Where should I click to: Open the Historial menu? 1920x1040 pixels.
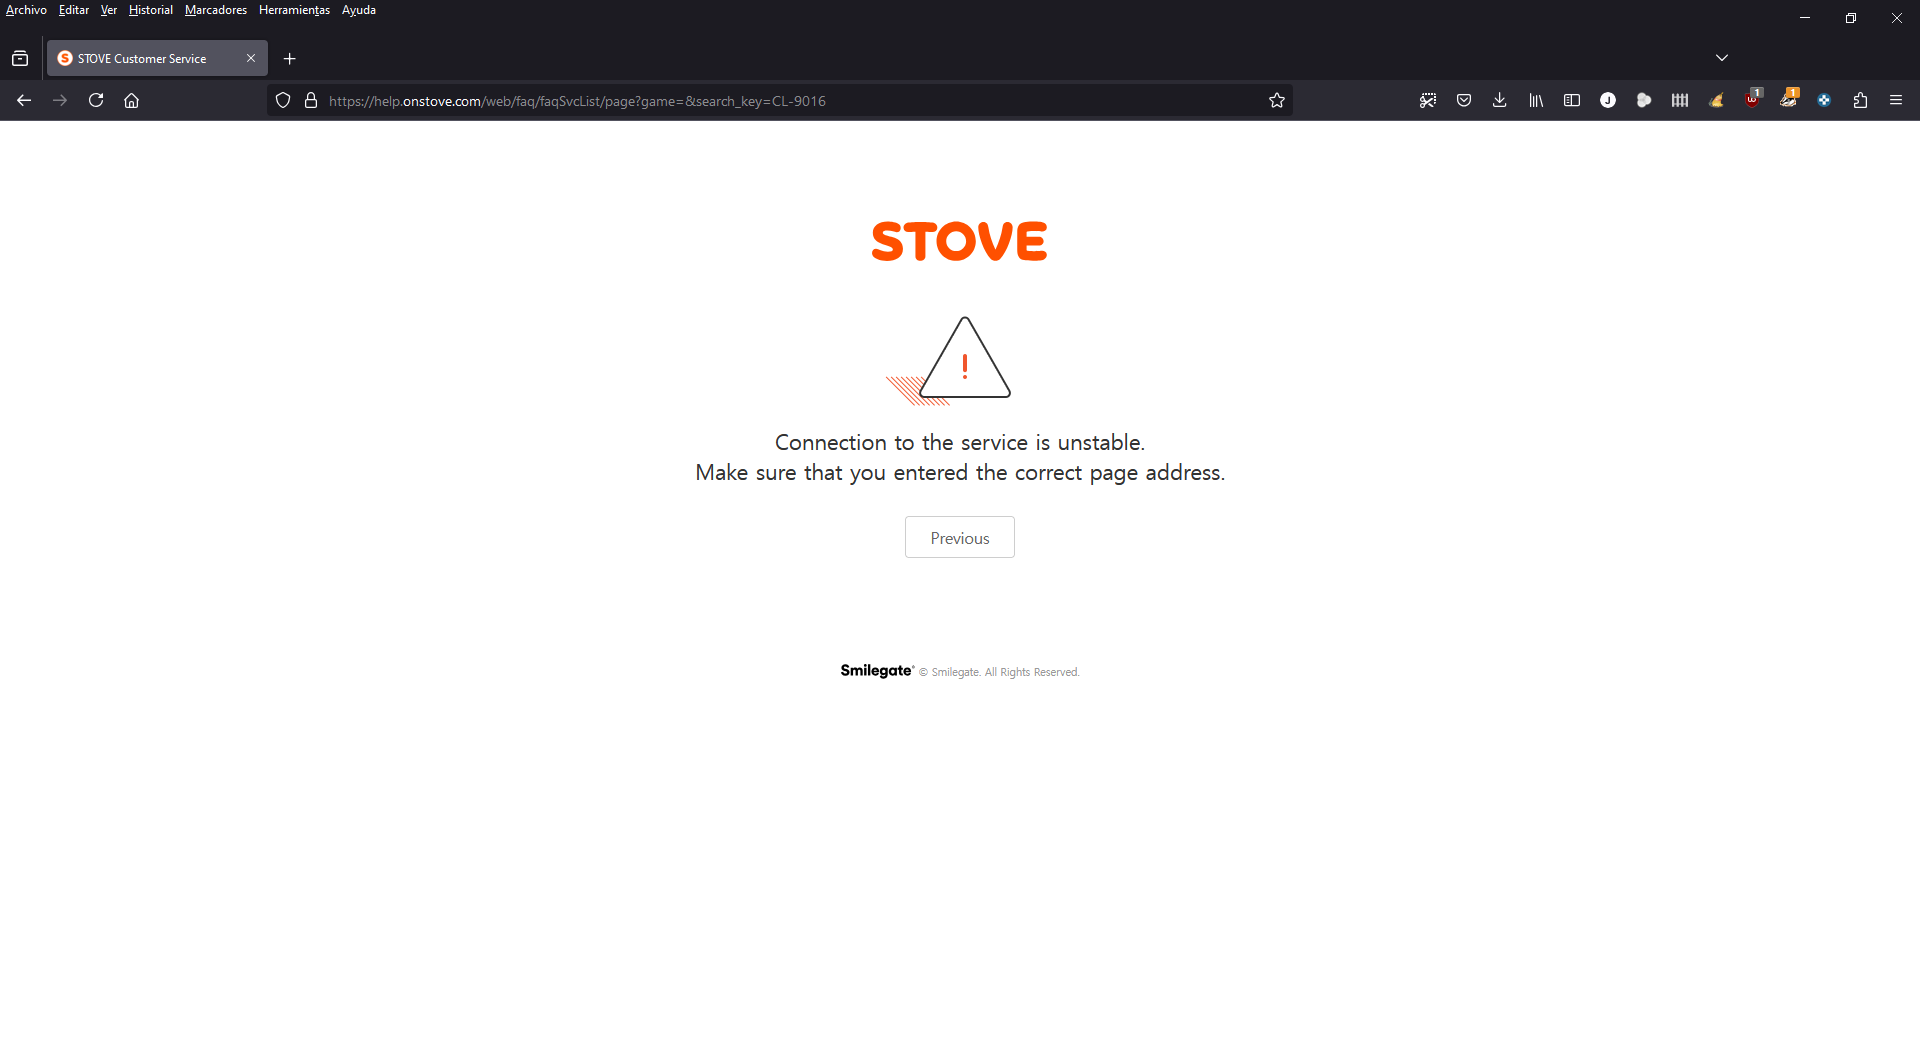tap(151, 10)
